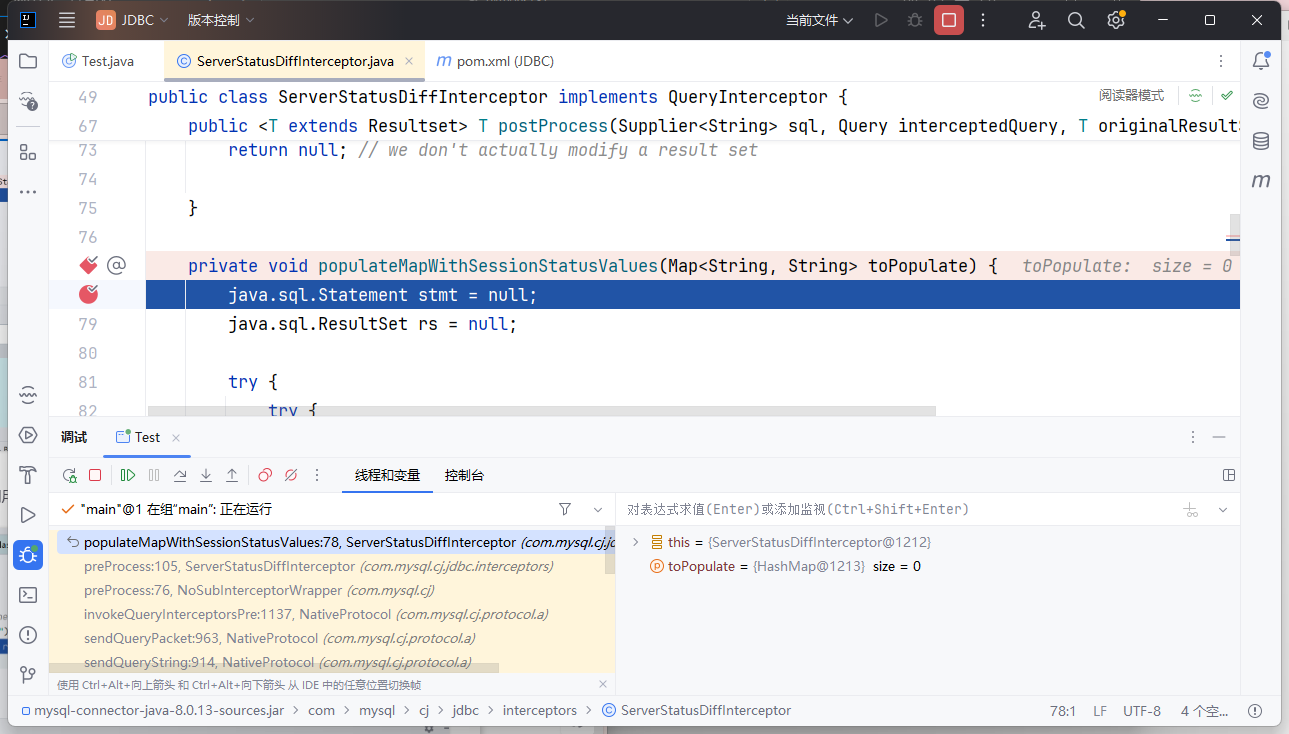This screenshot has width=1289, height=734.
Task: Click the Rerun debug icon
Action: point(69,476)
